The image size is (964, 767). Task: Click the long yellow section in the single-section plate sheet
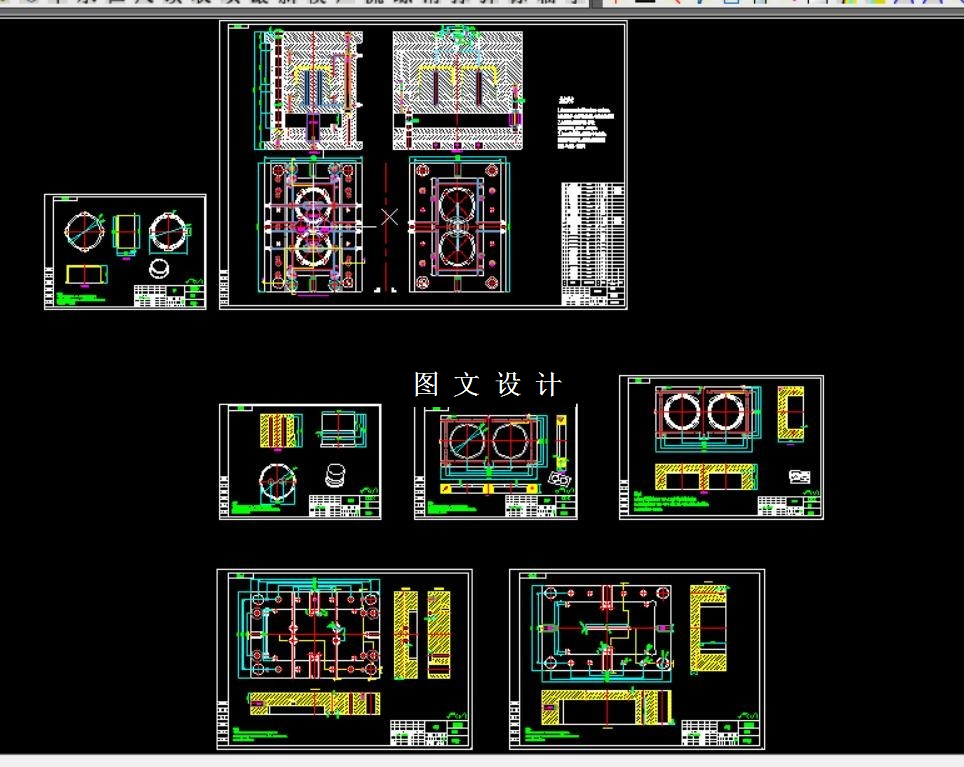pos(606,707)
